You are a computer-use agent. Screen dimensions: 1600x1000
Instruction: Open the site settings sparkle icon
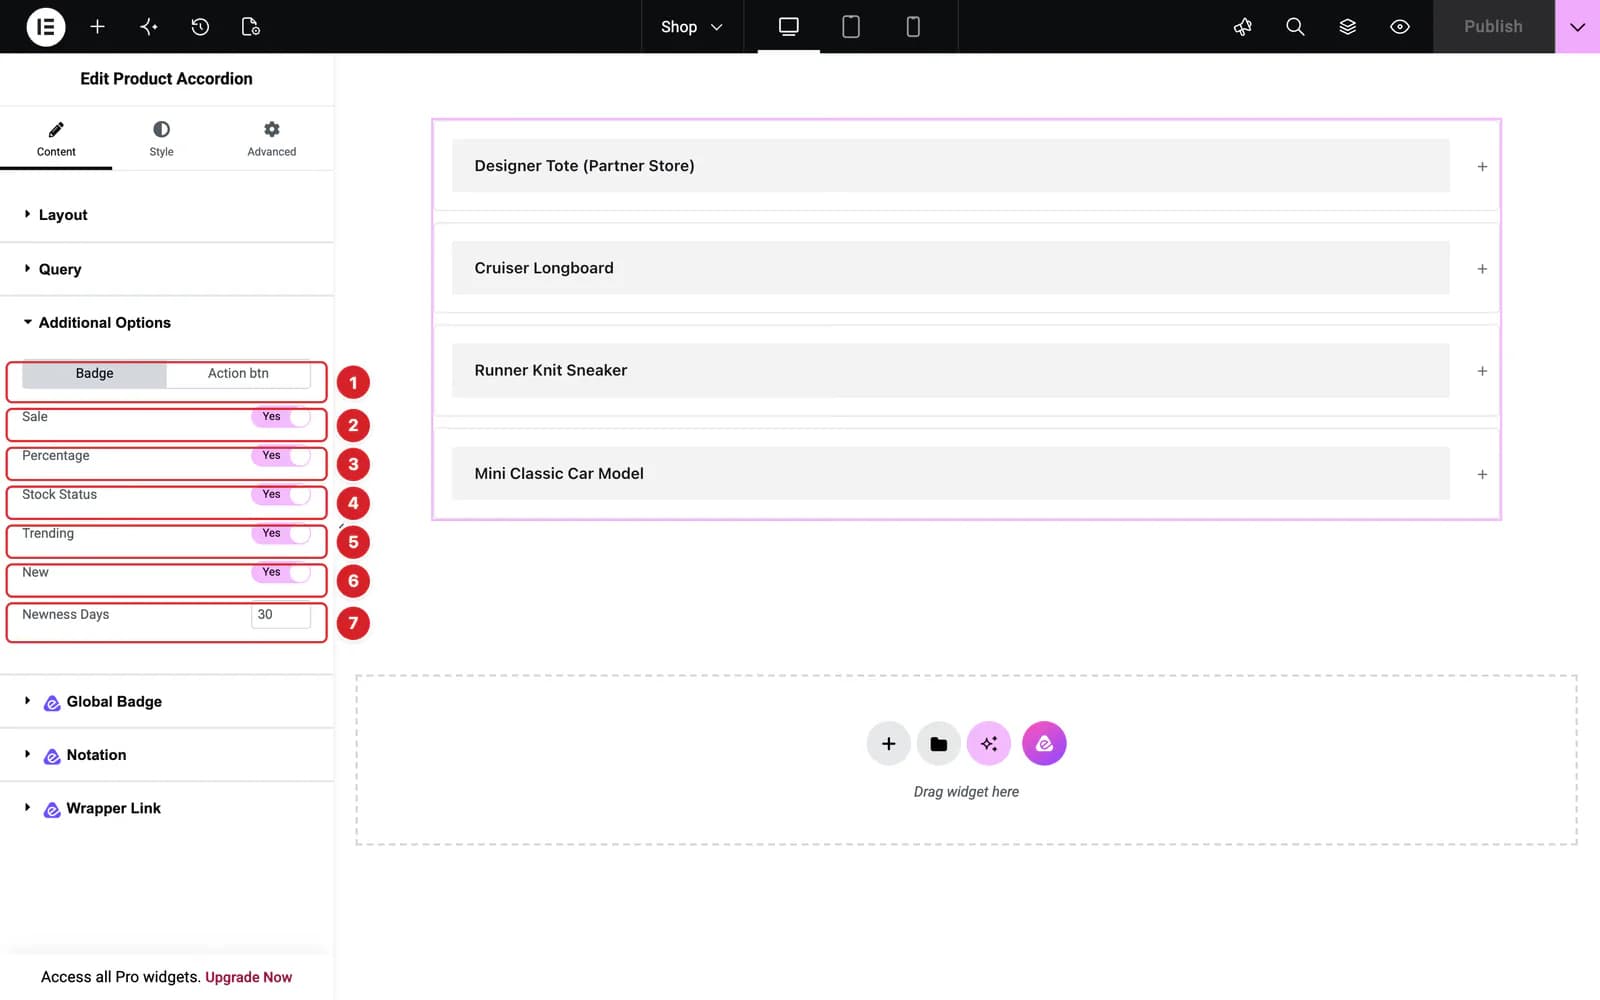click(149, 27)
